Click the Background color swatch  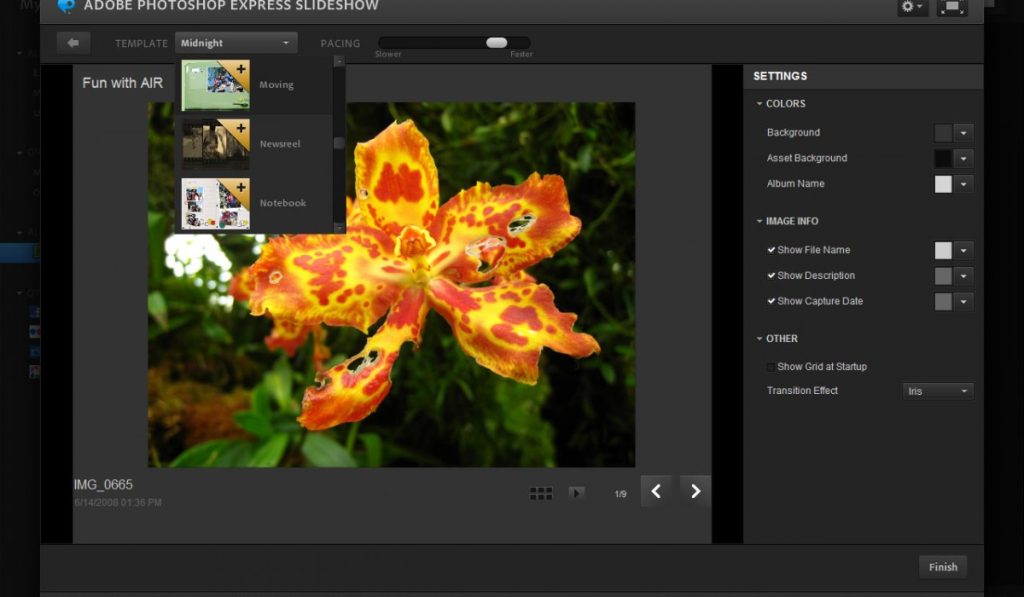click(943, 133)
